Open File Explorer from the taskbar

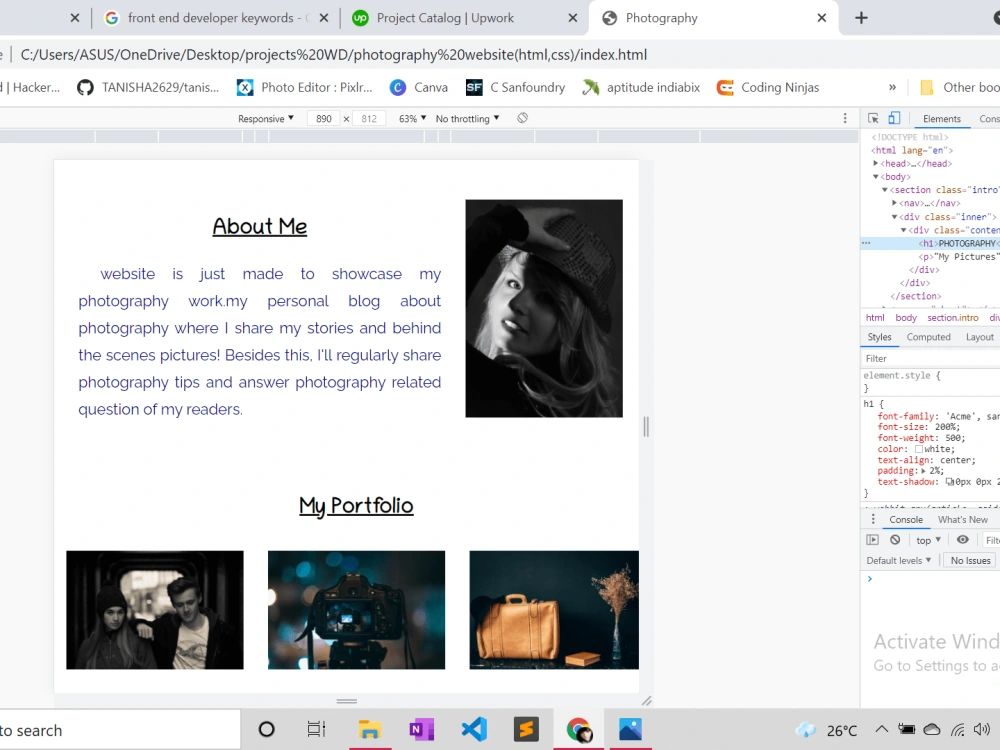[370, 730]
